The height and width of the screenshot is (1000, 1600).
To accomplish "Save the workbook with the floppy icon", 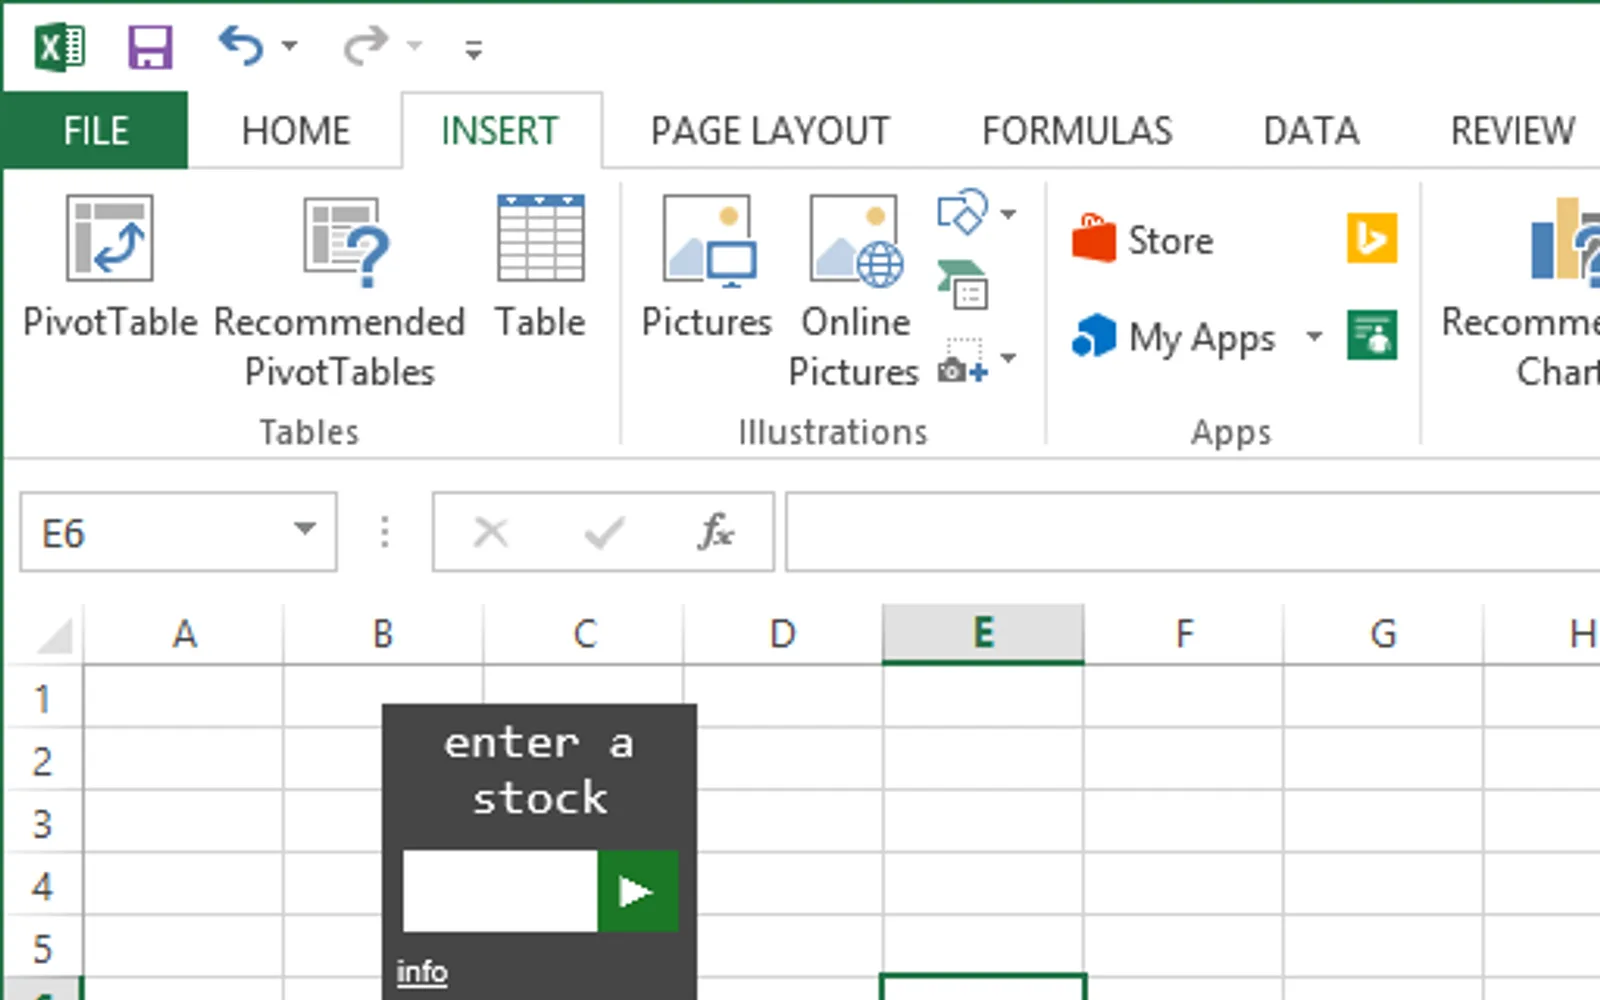I will tap(150, 47).
